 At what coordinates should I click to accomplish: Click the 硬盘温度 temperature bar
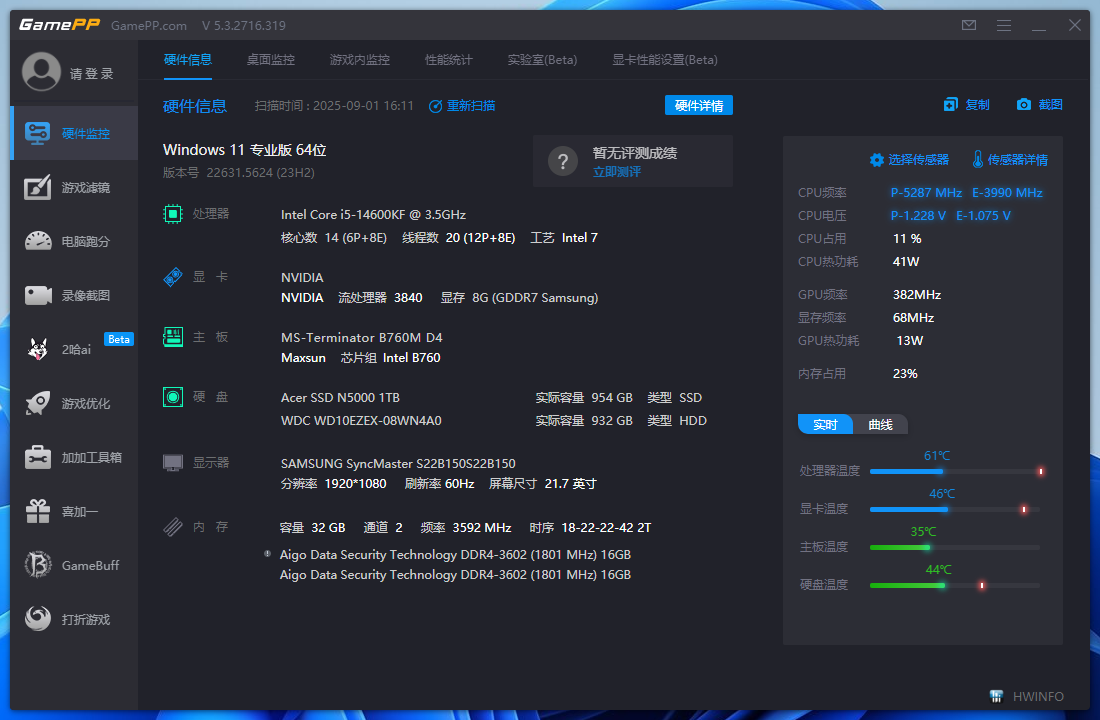point(955,585)
